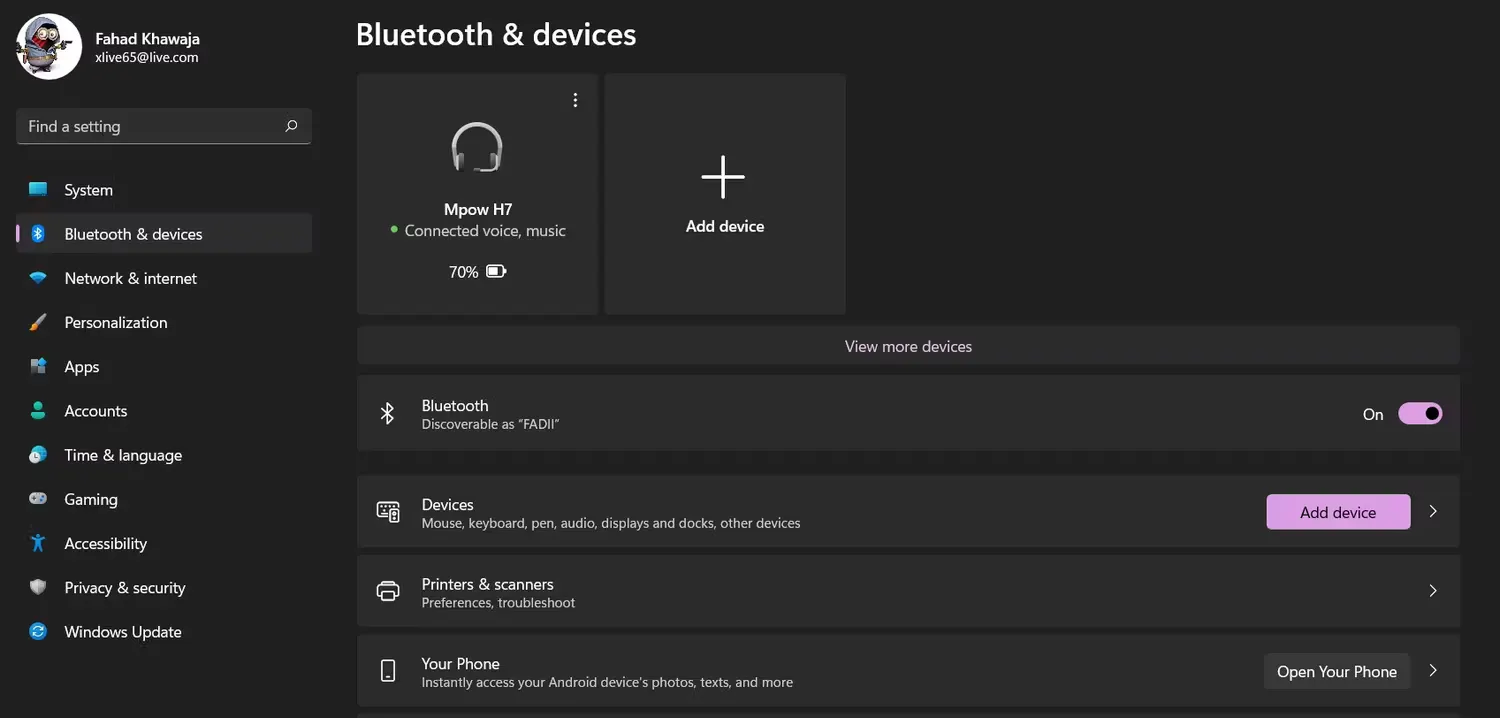
Task: Open the System settings category
Action: pos(88,190)
